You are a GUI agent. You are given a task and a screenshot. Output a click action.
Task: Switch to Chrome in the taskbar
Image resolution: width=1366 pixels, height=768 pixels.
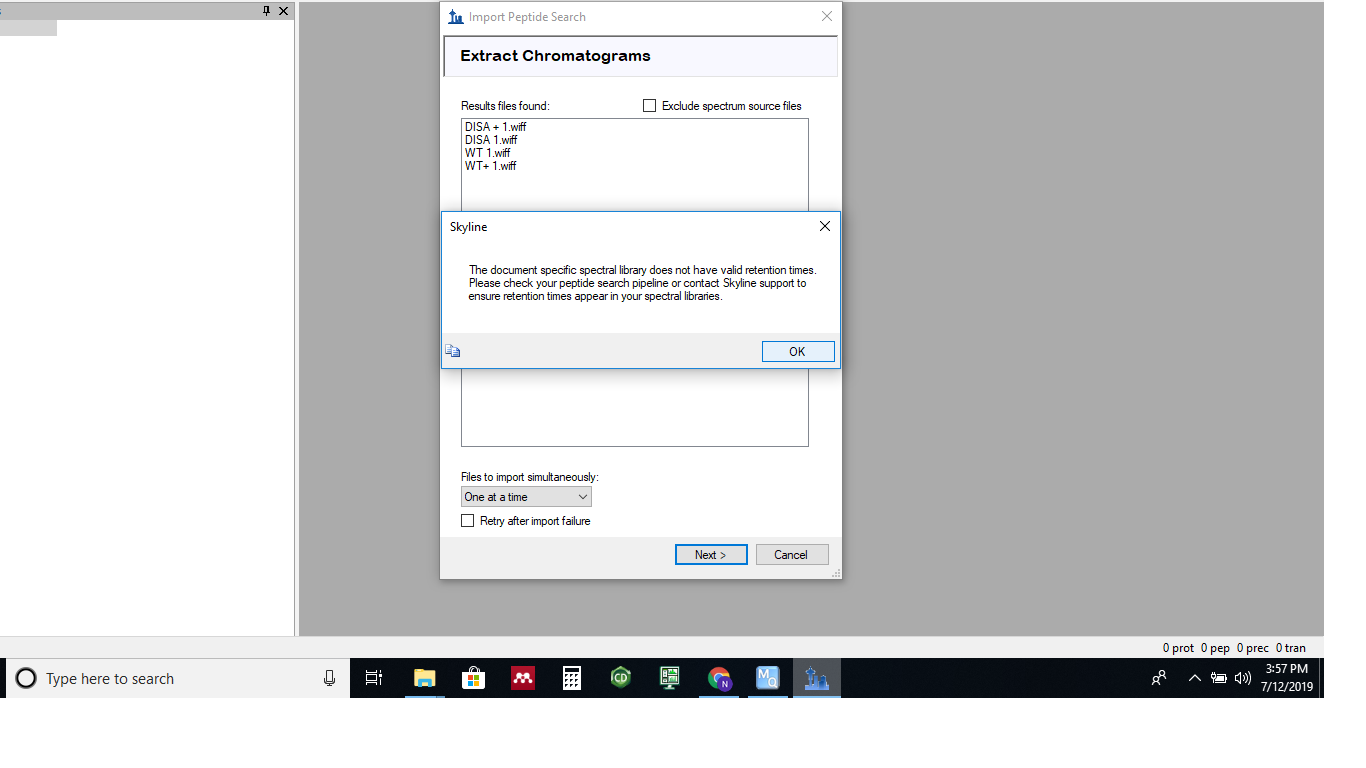click(719, 678)
